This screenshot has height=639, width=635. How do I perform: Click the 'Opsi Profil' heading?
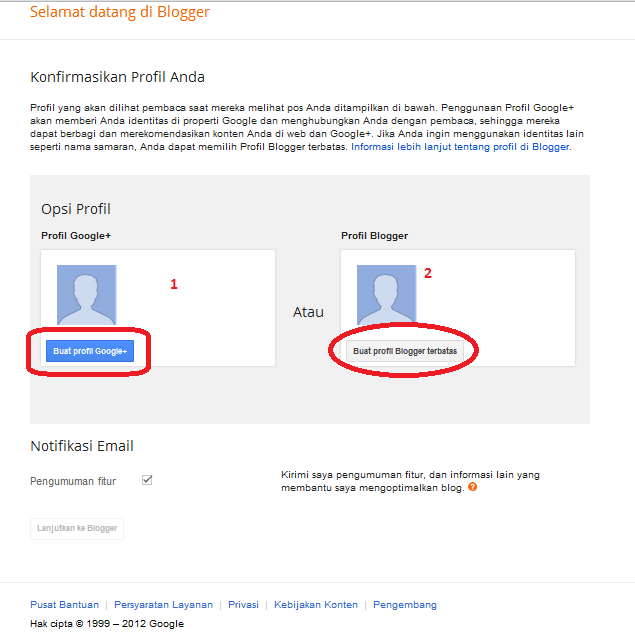click(x=76, y=209)
